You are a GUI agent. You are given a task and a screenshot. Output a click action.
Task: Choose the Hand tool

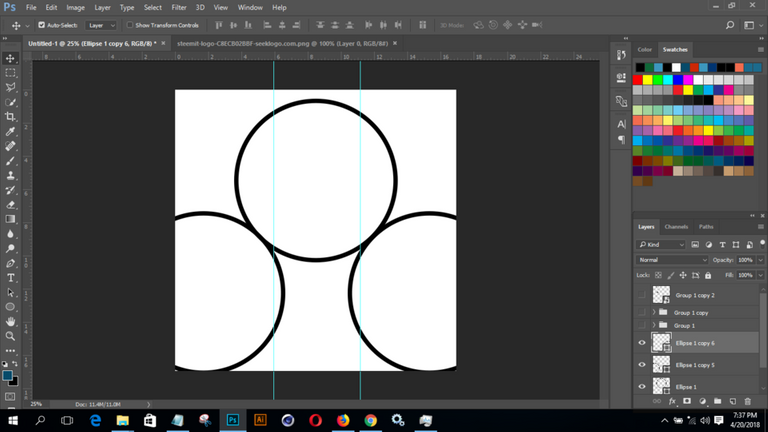tap(11, 322)
